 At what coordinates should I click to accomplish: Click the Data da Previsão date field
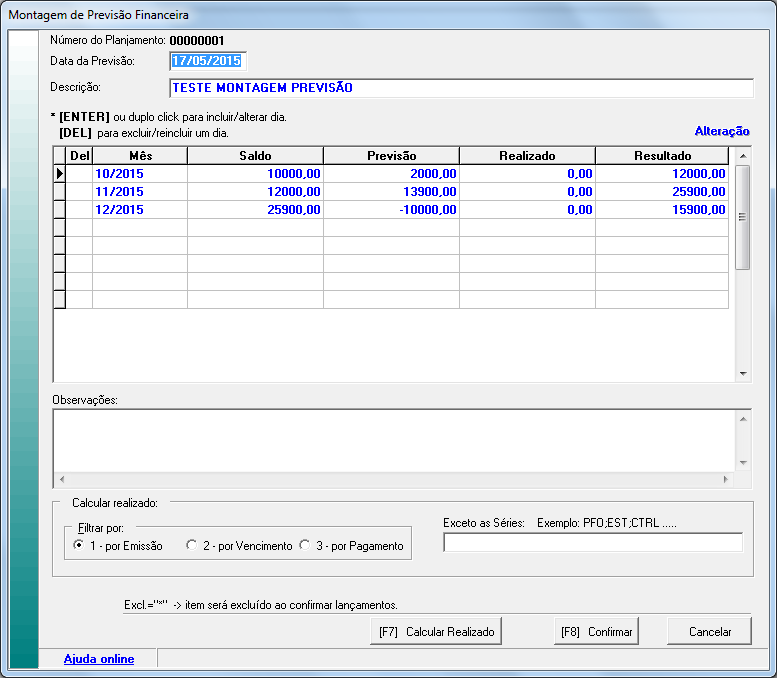coord(206,61)
